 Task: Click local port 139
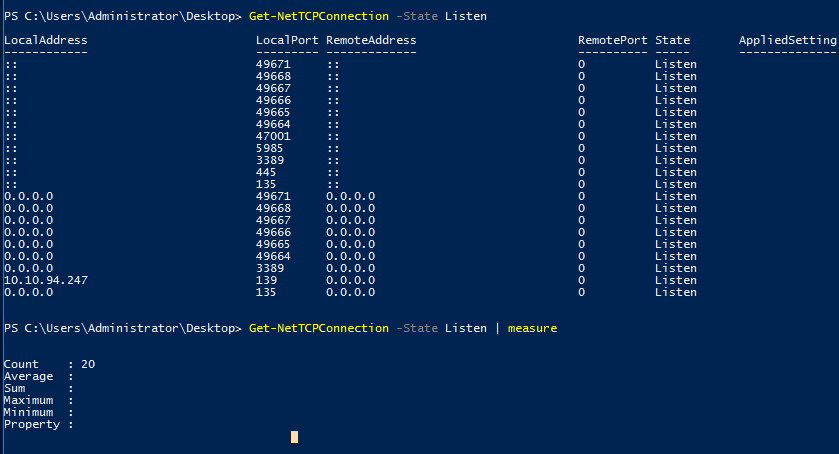click(x=266, y=280)
